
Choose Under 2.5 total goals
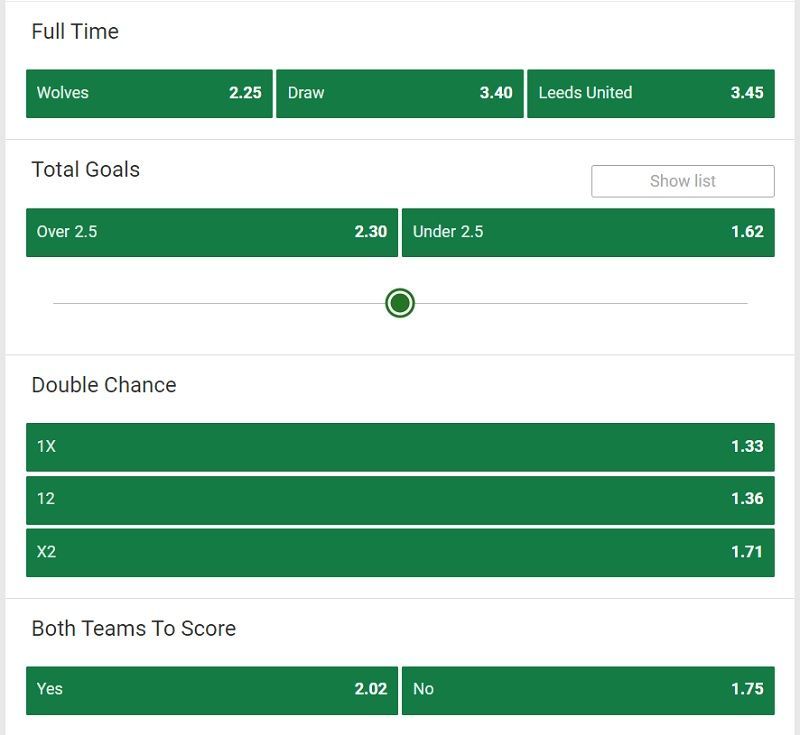(588, 232)
